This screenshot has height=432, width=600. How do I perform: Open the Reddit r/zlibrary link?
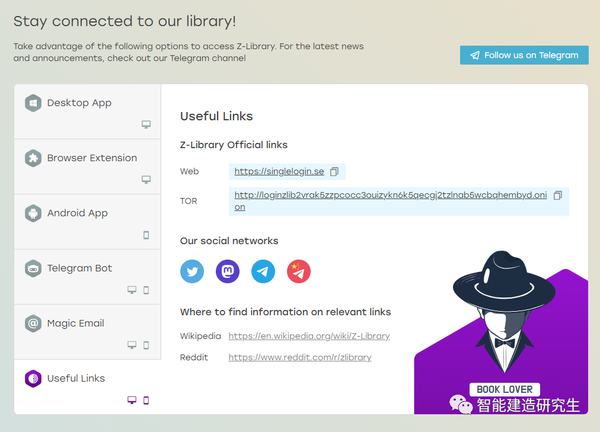(300, 357)
